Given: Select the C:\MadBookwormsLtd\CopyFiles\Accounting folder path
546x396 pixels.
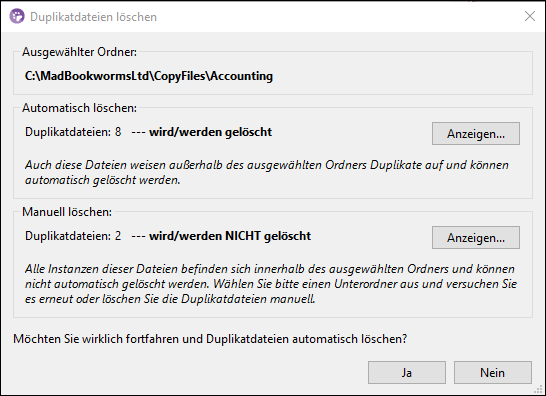Looking at the screenshot, I should click(x=149, y=76).
